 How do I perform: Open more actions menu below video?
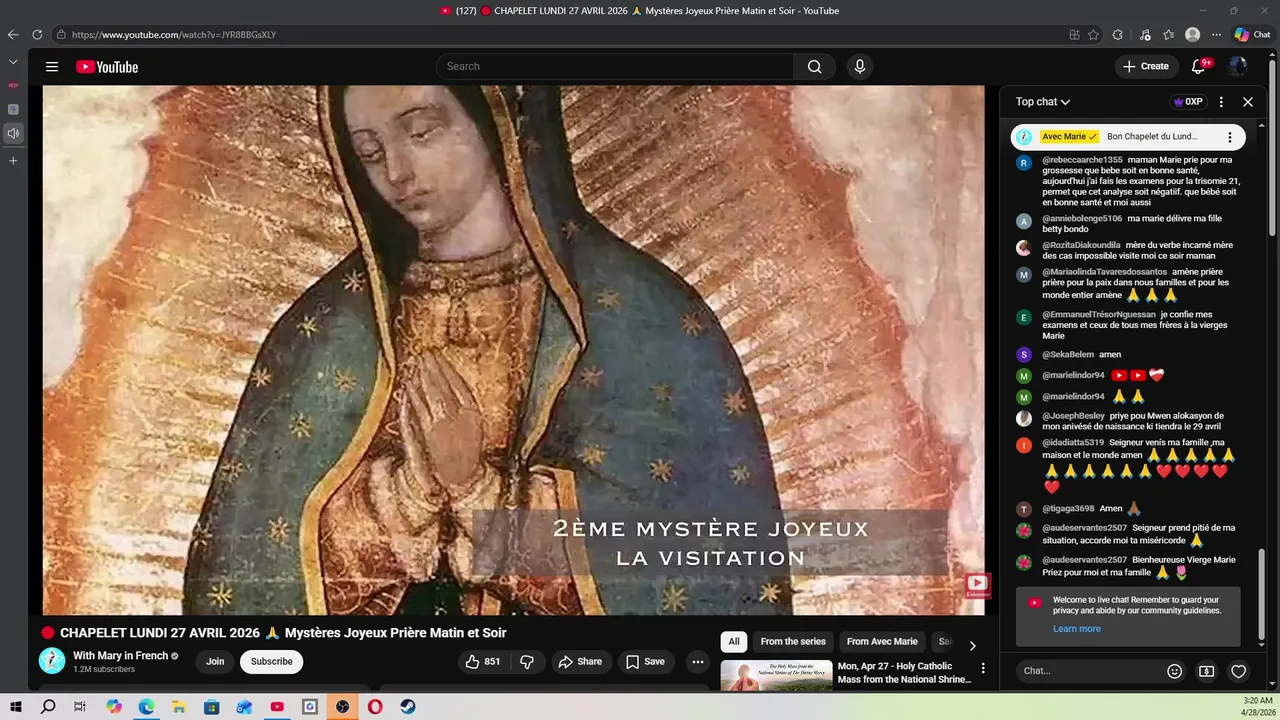coord(698,662)
